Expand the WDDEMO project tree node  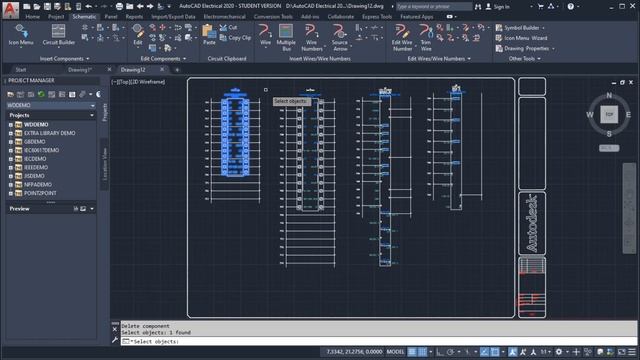(x=11, y=124)
